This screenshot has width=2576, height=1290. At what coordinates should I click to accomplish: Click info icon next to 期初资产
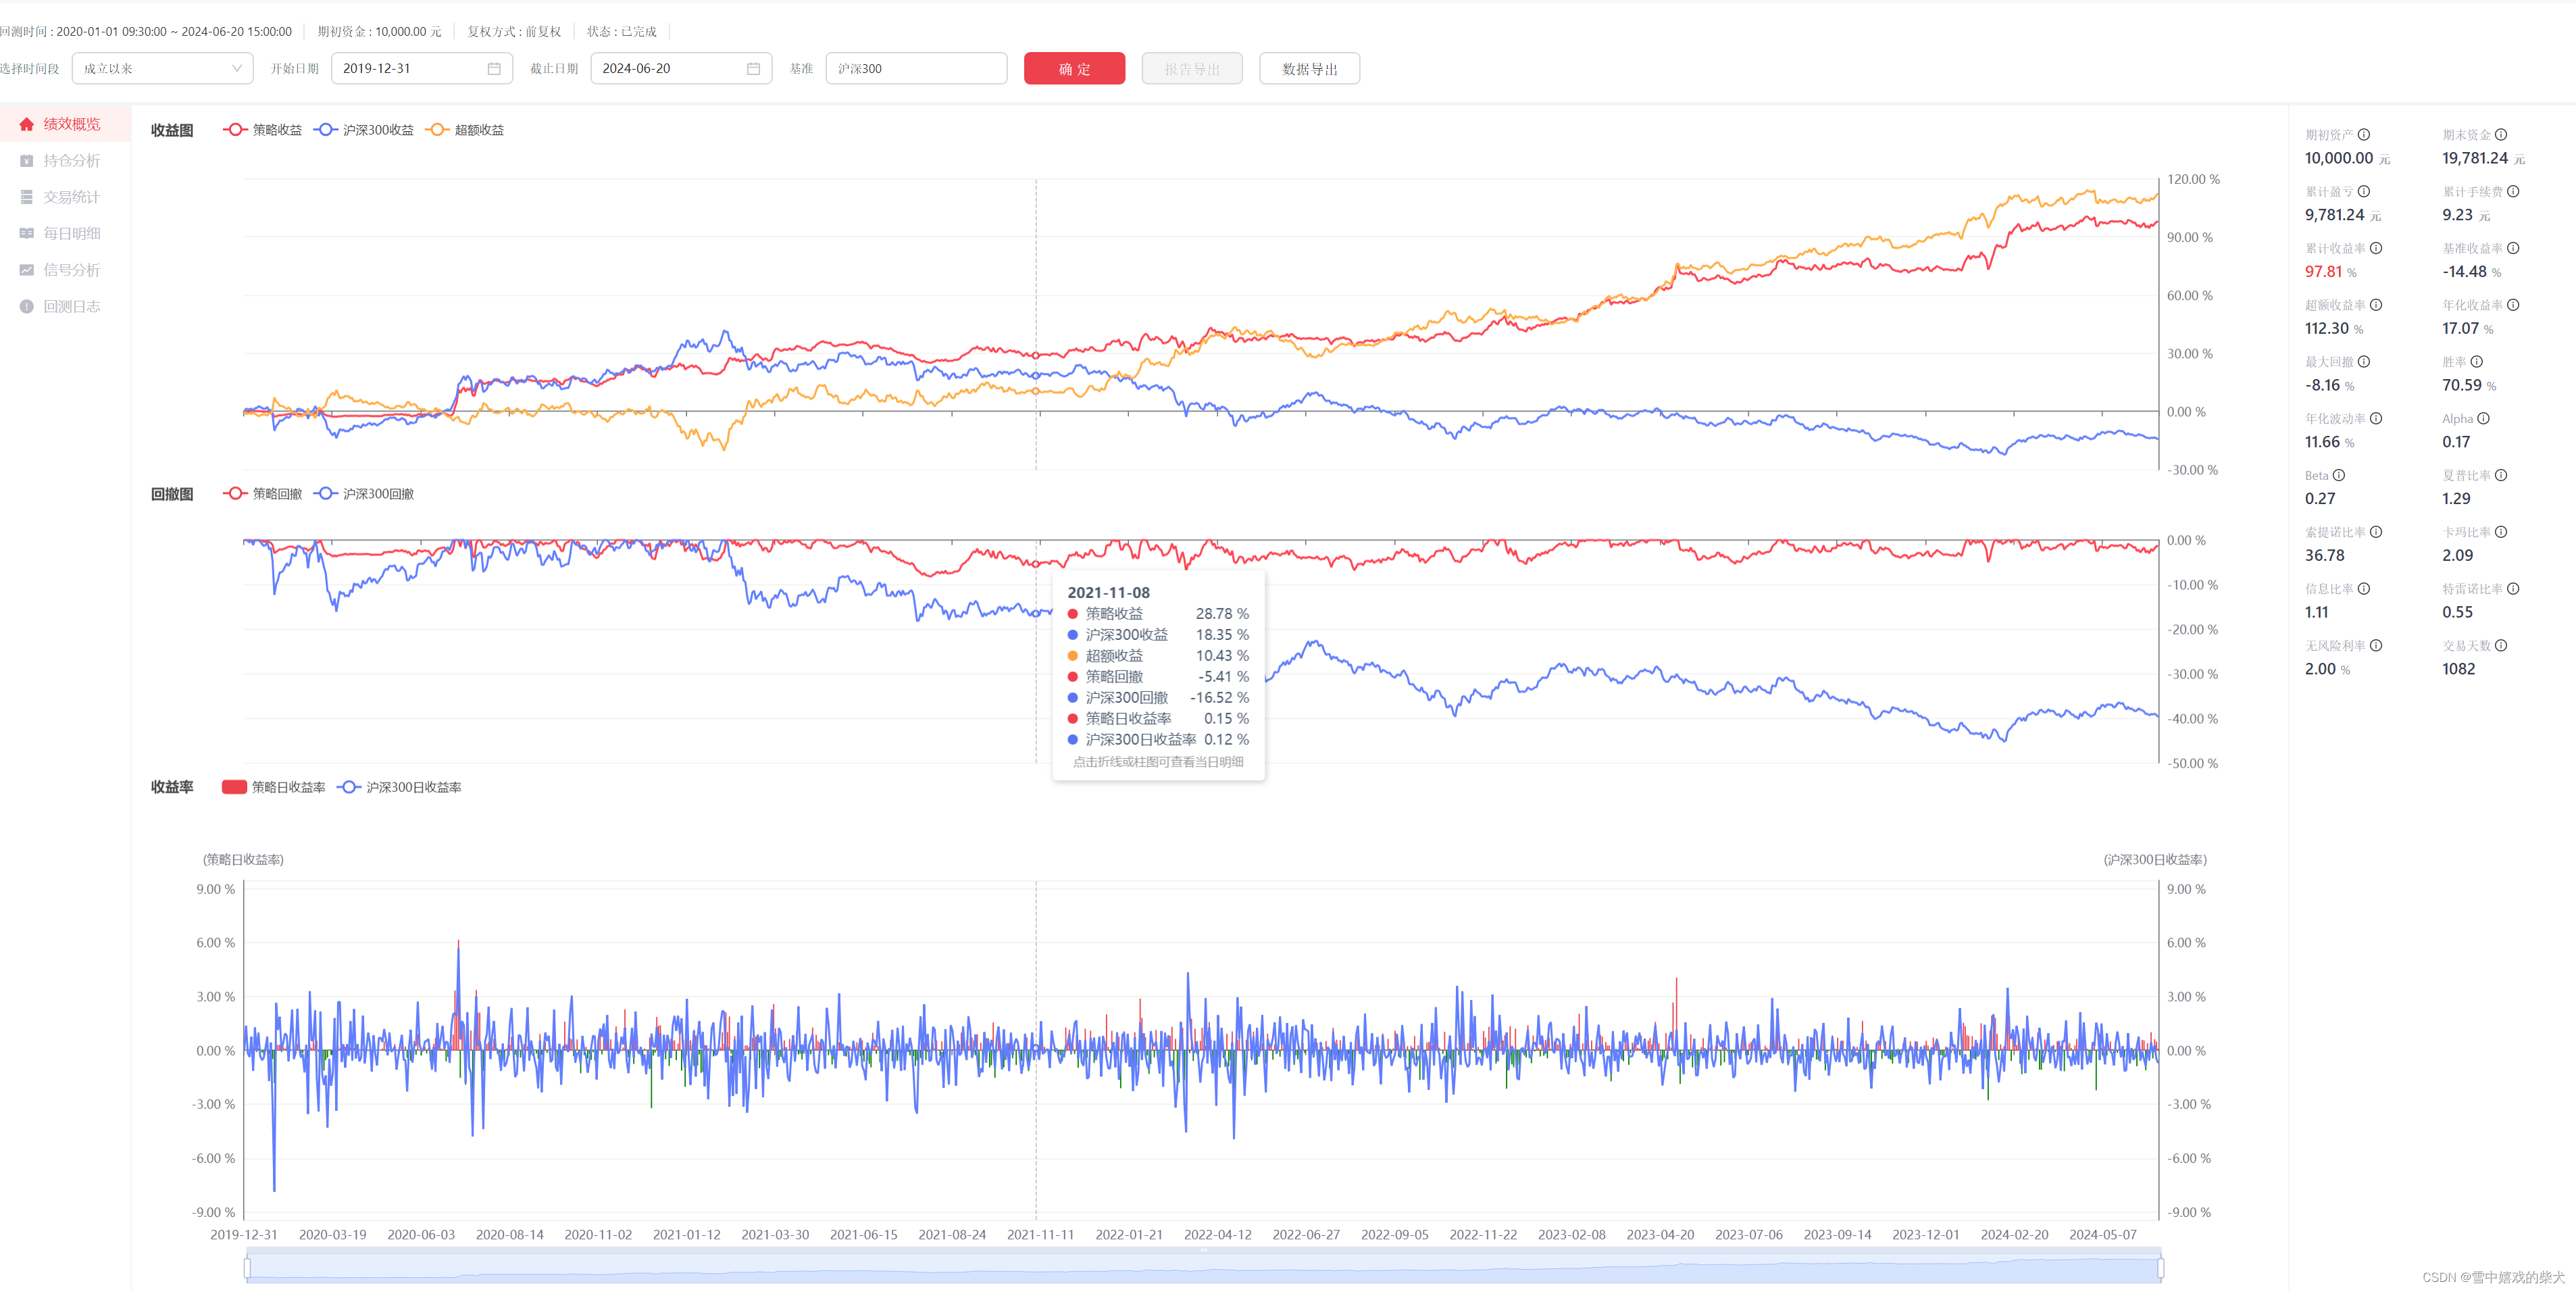pyautogui.click(x=2364, y=135)
